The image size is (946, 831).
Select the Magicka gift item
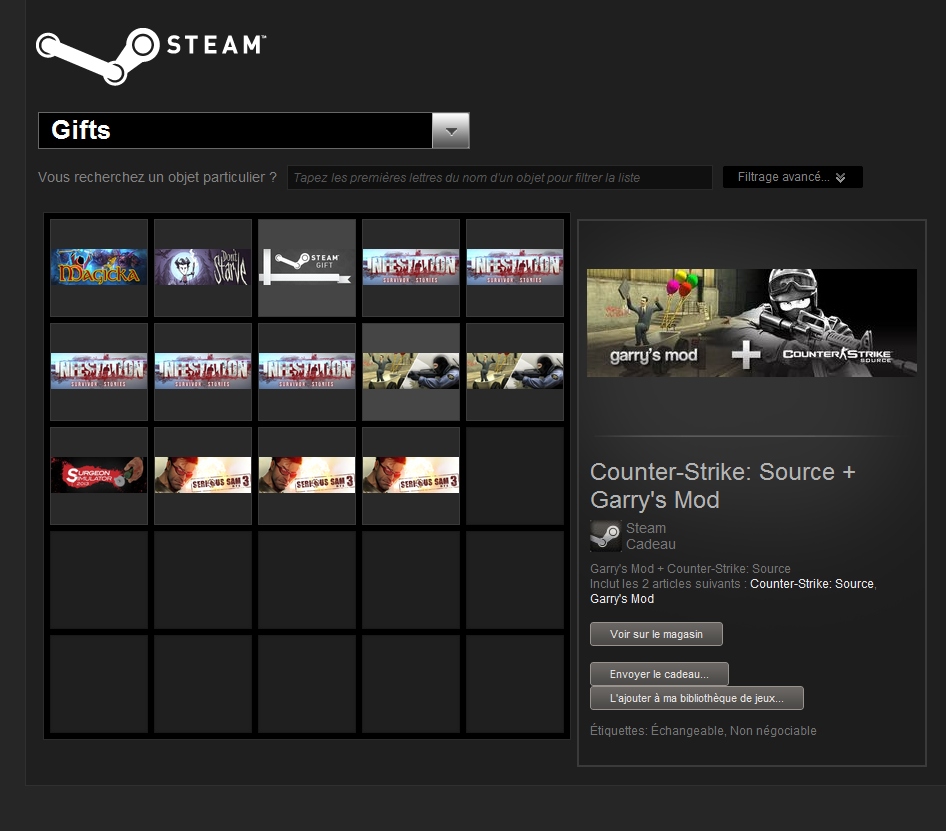pyautogui.click(x=99, y=267)
